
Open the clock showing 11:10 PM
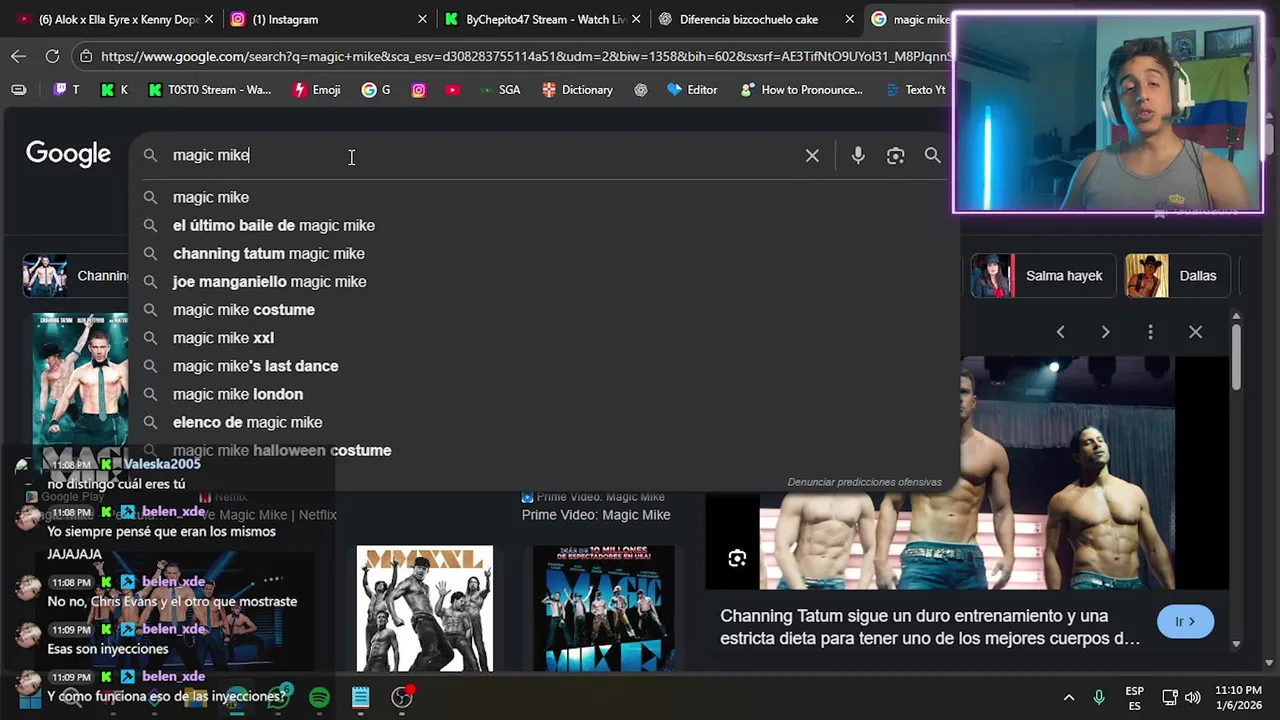click(1238, 697)
